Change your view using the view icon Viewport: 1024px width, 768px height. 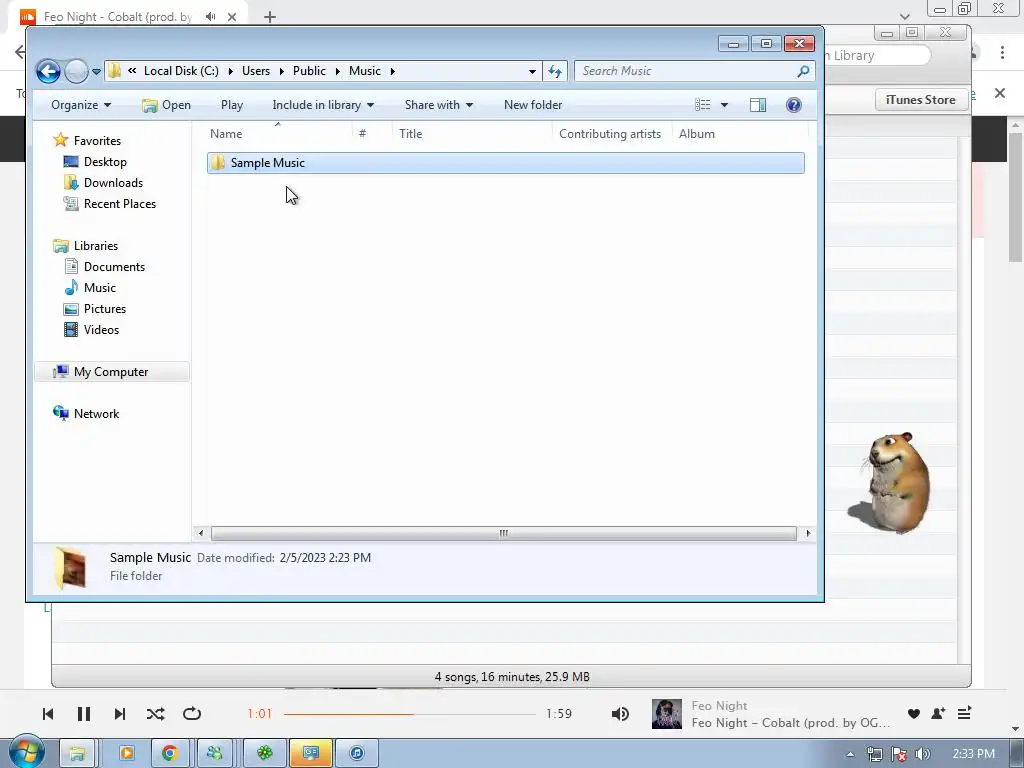click(703, 105)
